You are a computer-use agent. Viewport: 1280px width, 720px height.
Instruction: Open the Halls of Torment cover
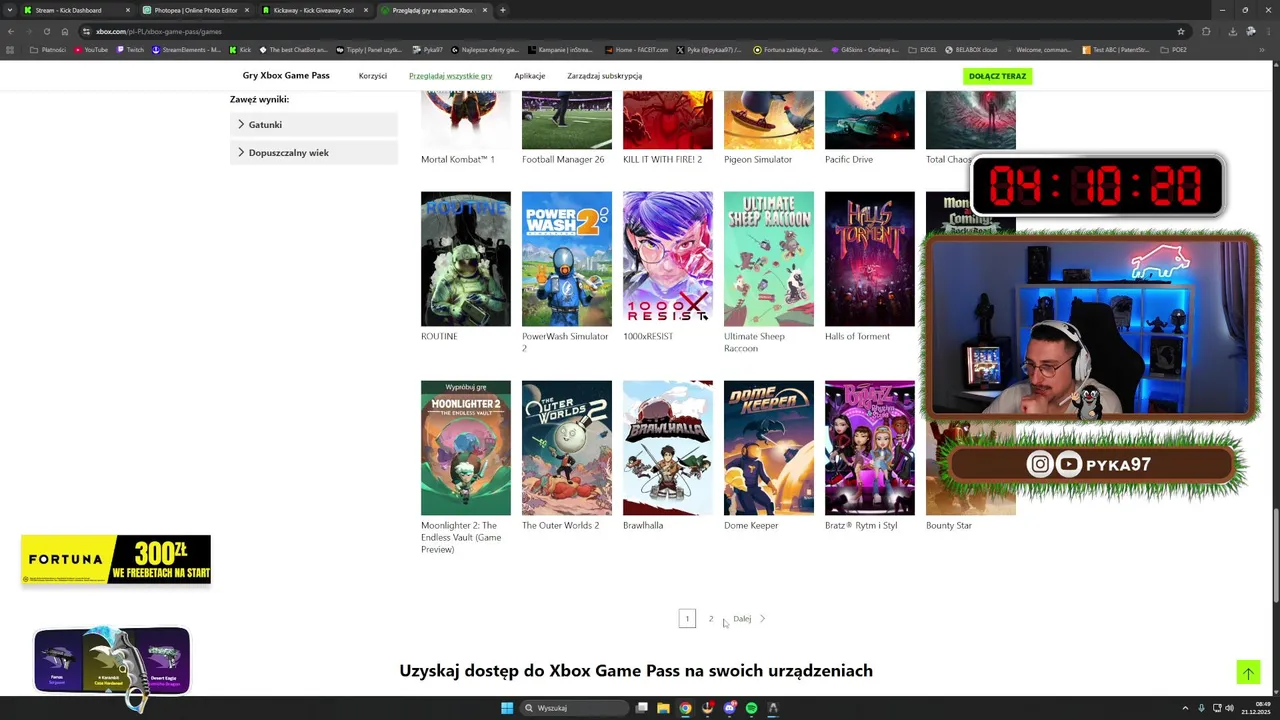tap(870, 259)
